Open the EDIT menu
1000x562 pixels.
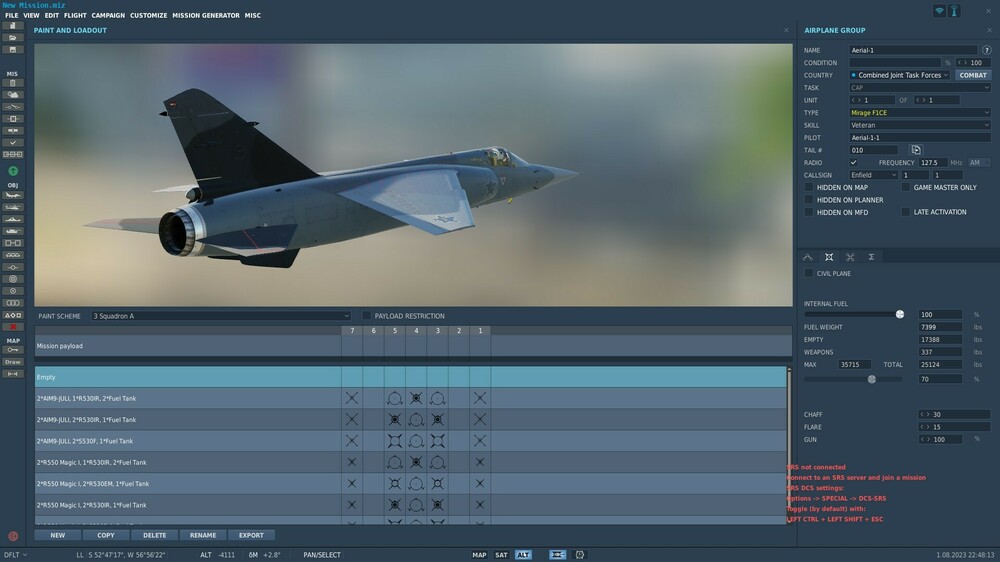[52, 15]
